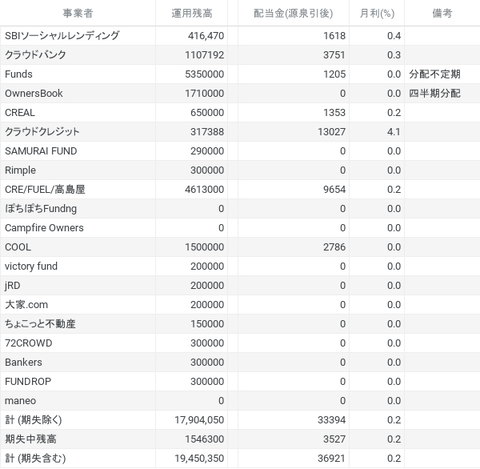Image resolution: width=480 pixels, height=469 pixels.
Task: Click the monthly rate 0.4
Action: pyautogui.click(x=394, y=36)
